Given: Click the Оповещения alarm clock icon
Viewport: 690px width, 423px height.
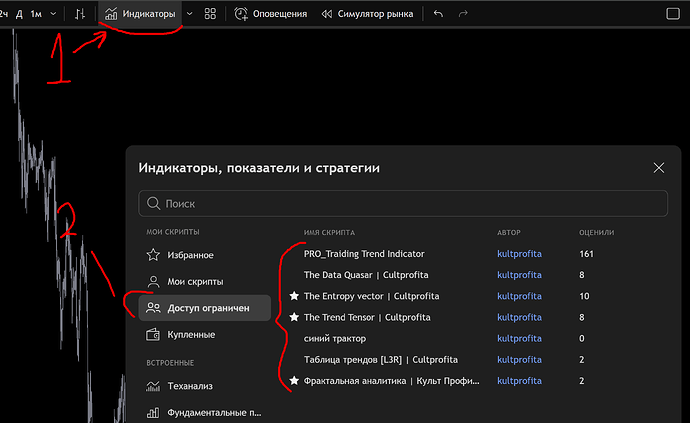Looking at the screenshot, I should 242,14.
